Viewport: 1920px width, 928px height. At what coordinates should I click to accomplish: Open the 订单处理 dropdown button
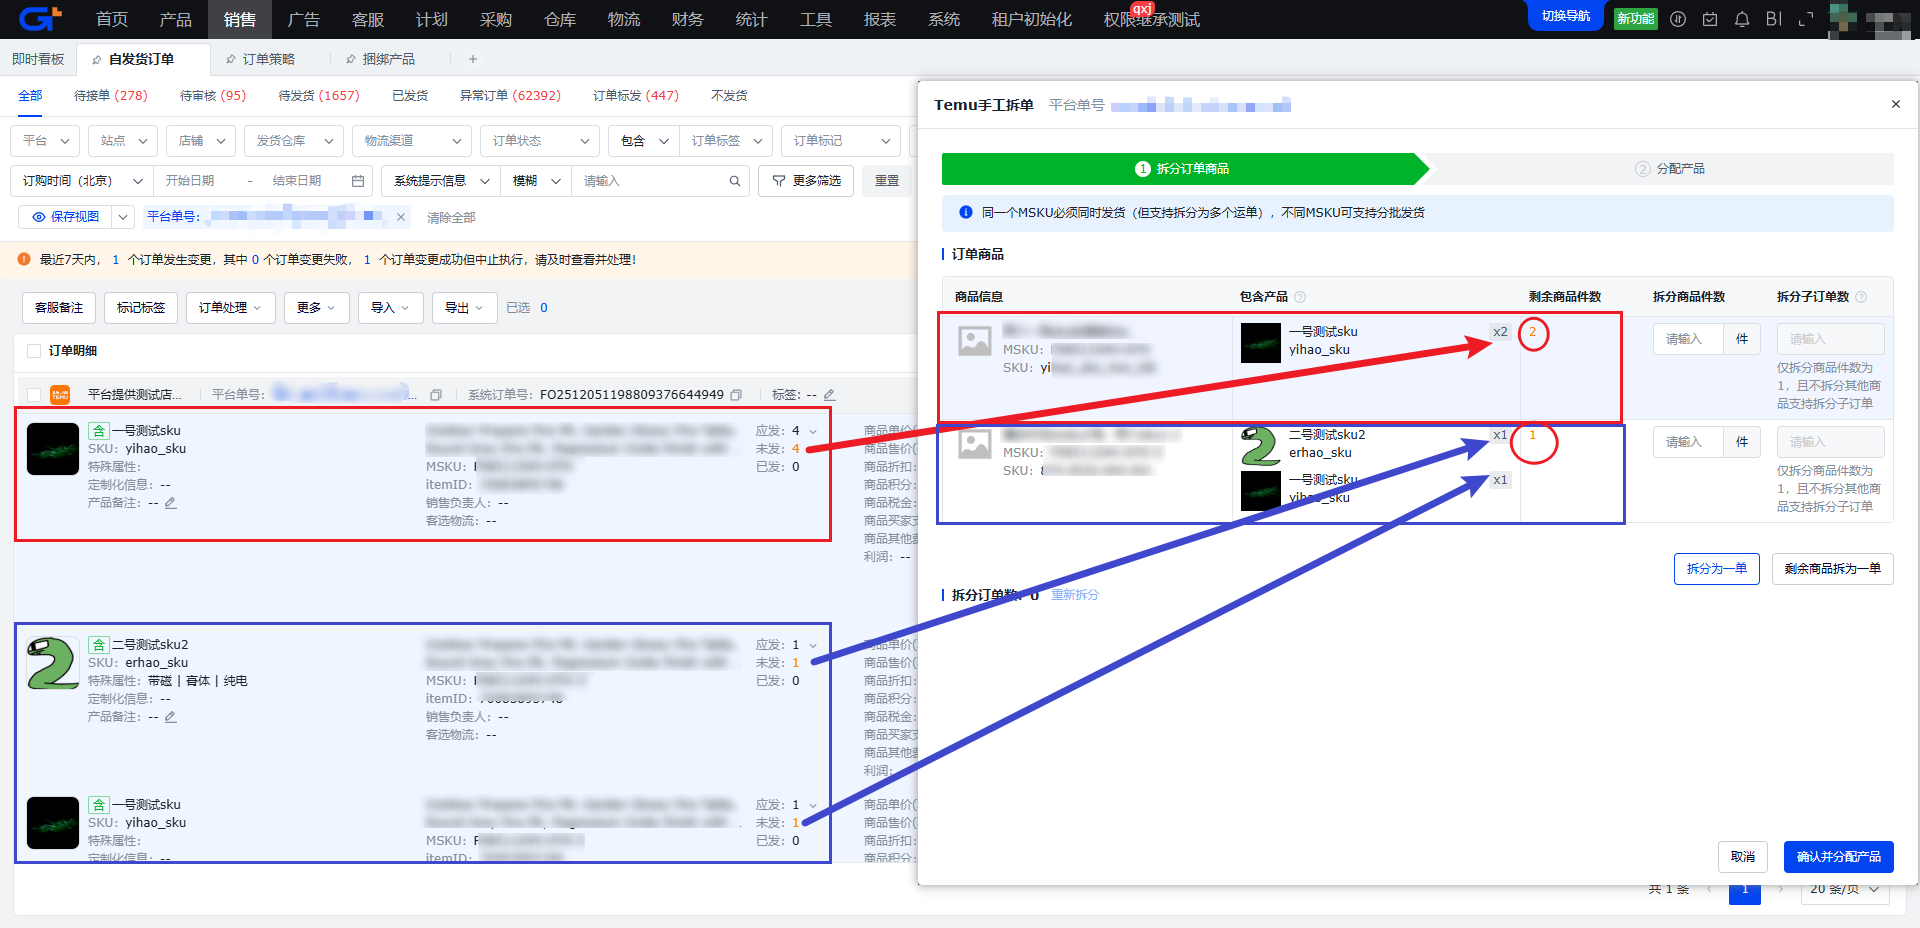tap(230, 308)
